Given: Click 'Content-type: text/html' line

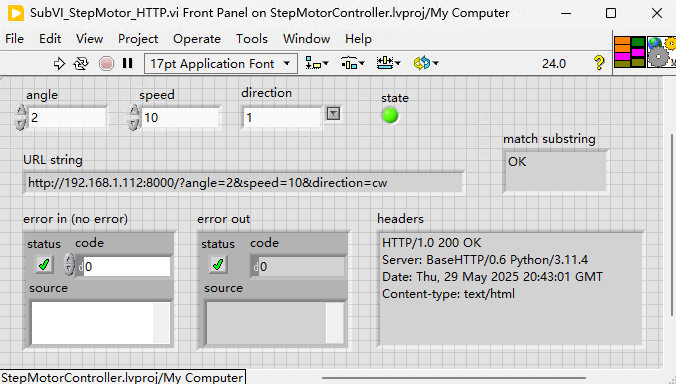Looking at the screenshot, I should [x=448, y=294].
